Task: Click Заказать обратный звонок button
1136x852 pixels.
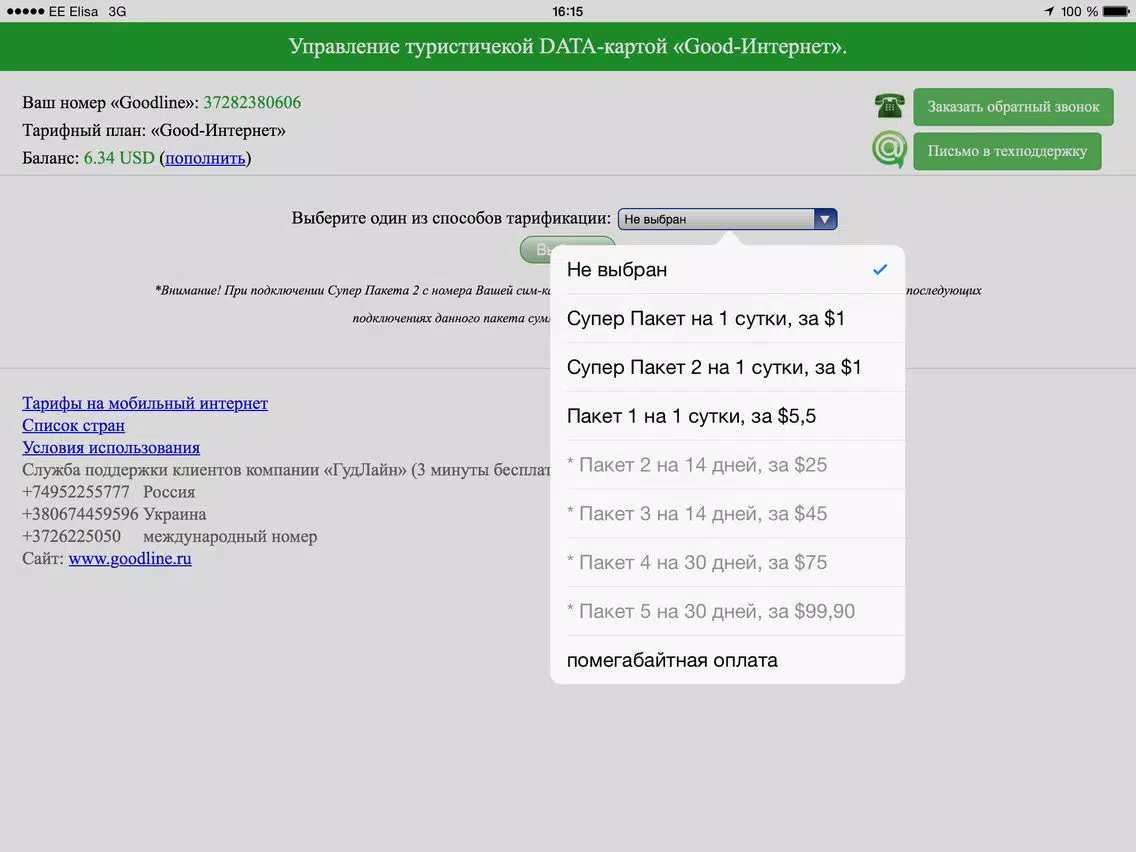Action: pyautogui.click(x=1013, y=106)
